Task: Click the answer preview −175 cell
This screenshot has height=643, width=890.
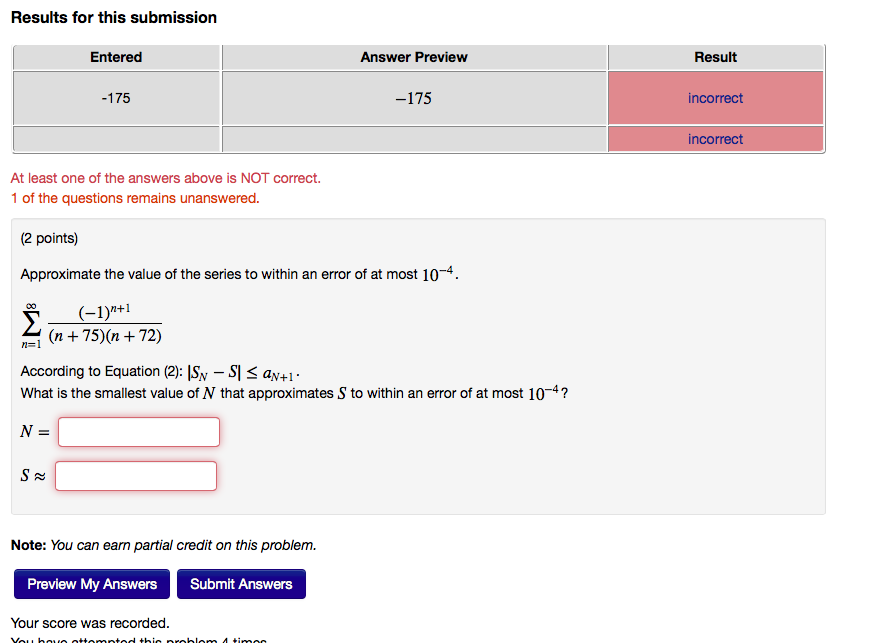Action: tap(413, 97)
